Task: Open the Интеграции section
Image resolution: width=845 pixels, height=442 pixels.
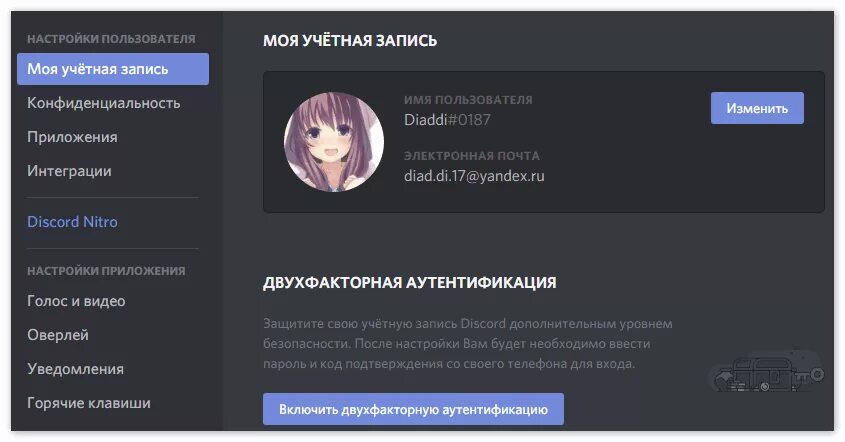Action: 69,171
